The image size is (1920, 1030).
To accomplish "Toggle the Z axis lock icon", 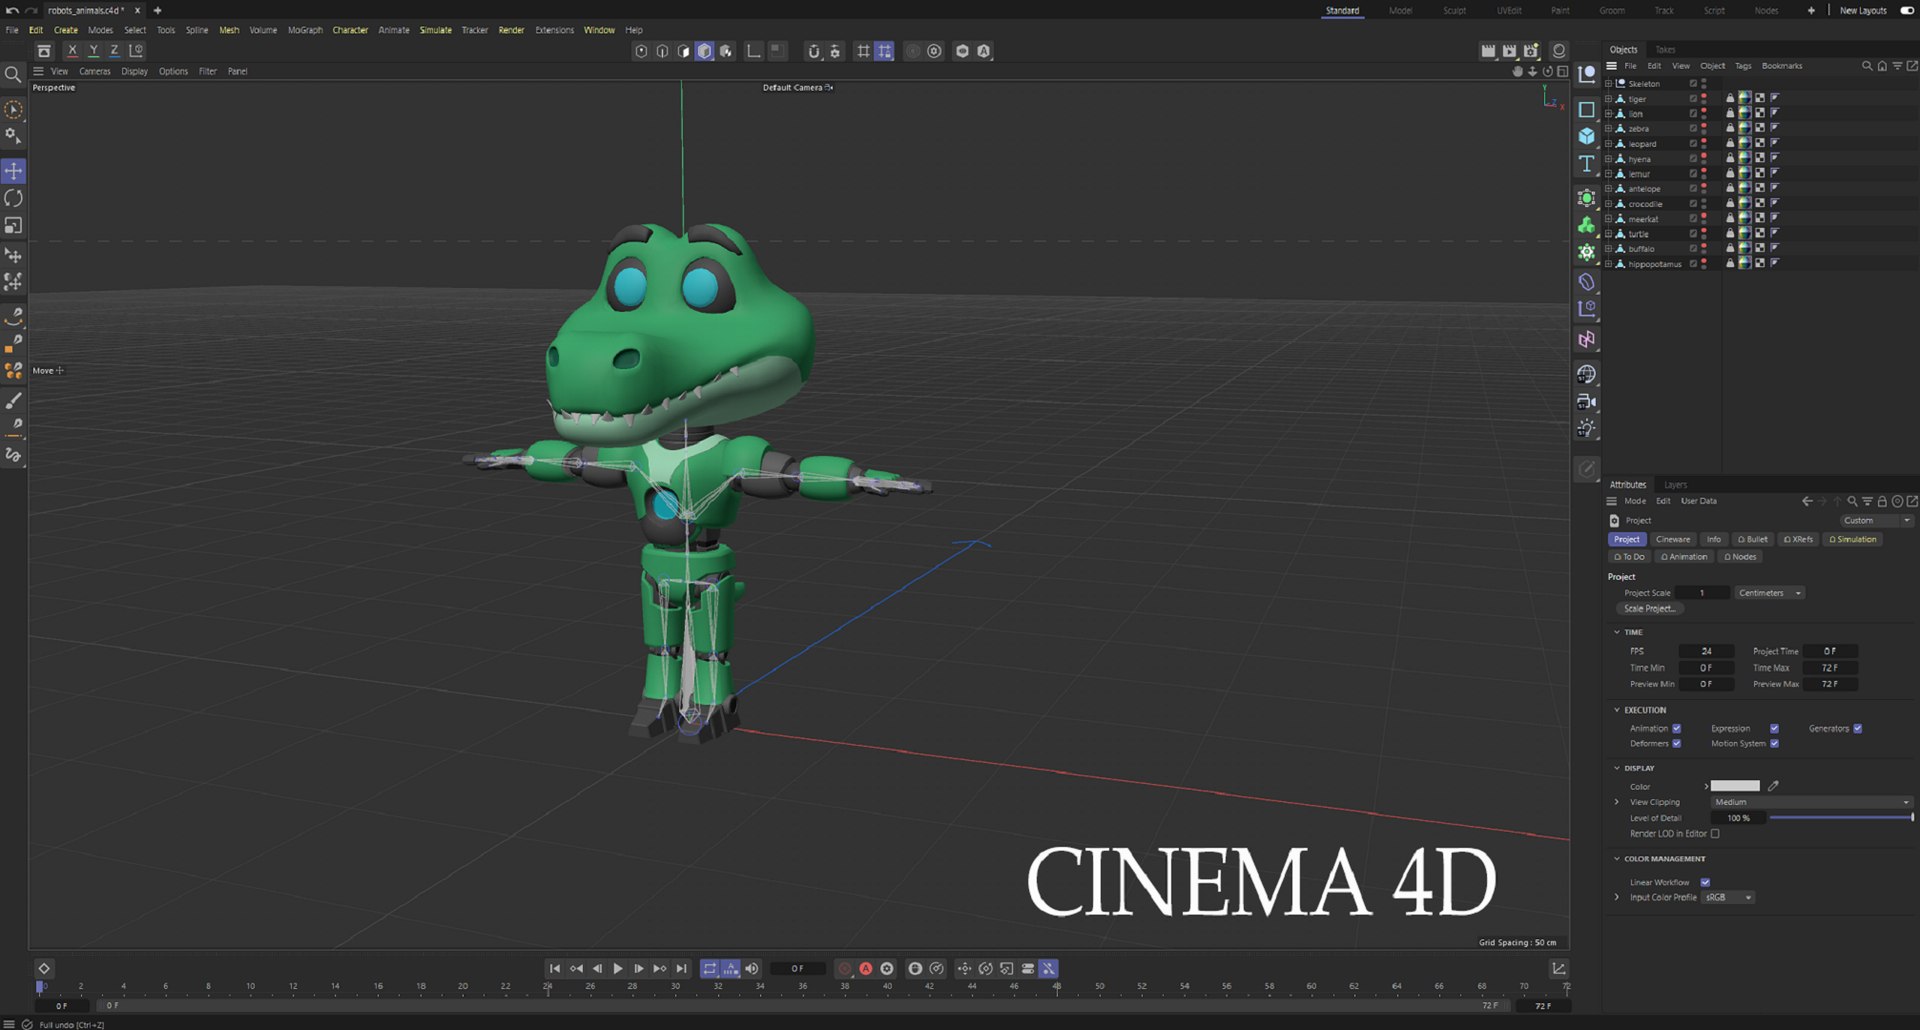I will (x=114, y=51).
